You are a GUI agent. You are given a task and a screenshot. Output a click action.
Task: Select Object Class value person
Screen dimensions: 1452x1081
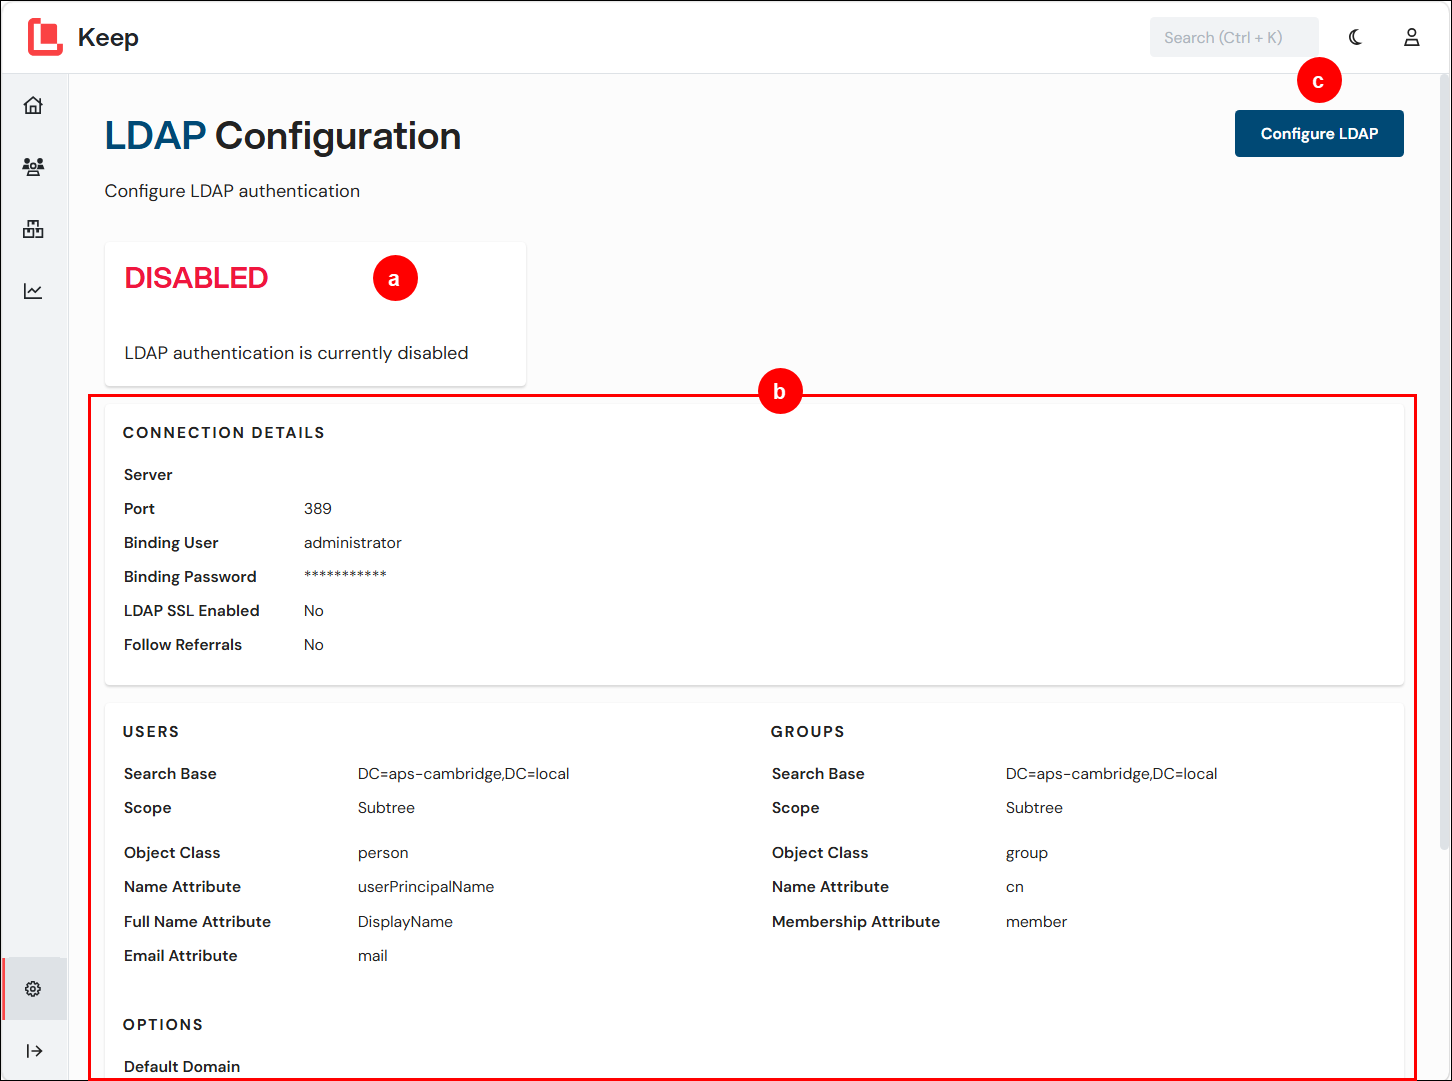click(x=383, y=853)
